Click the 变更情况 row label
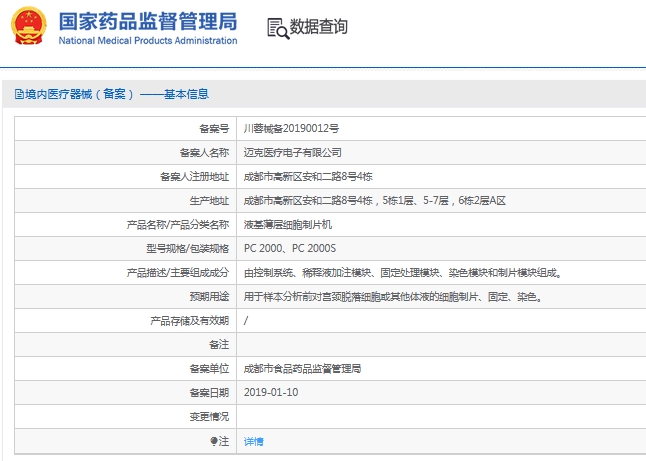Screen dimensions: 646x461 (x=209, y=417)
